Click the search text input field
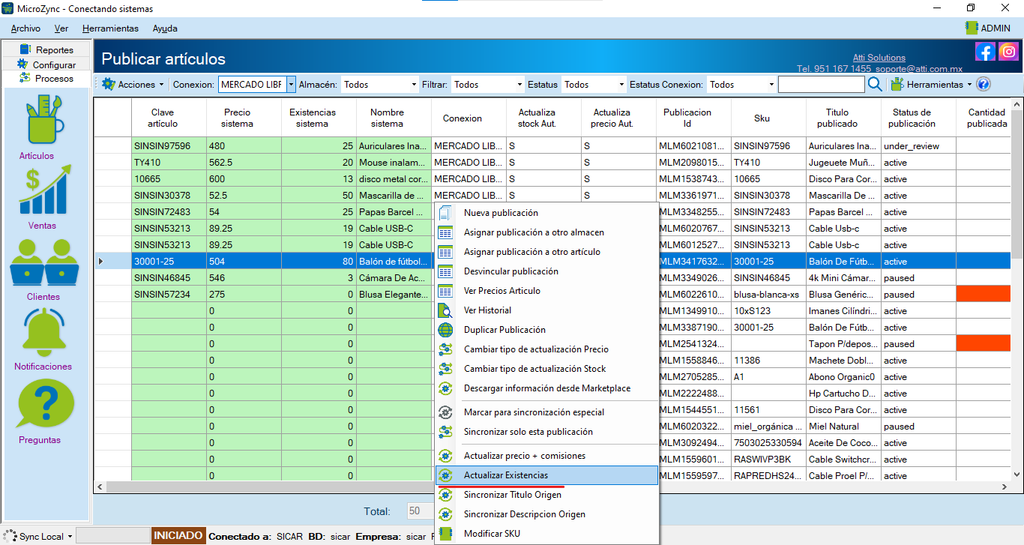The width and height of the screenshot is (1024, 545). point(821,84)
